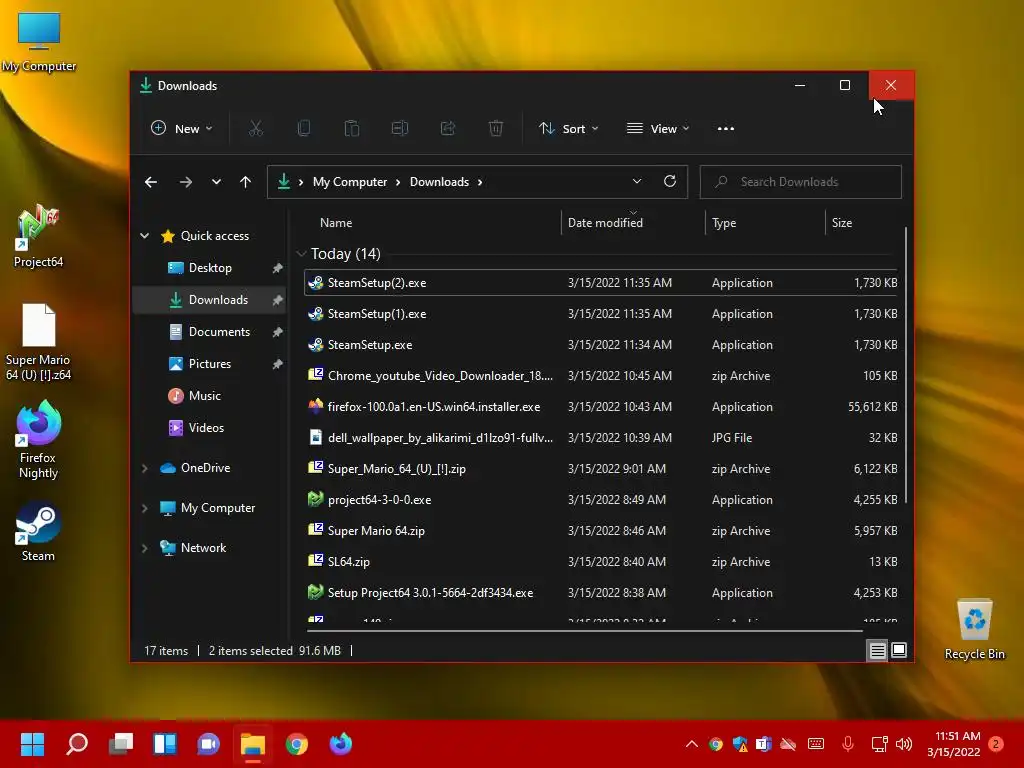Viewport: 1024px width, 768px height.
Task: Select Downloads in navigation pane
Action: pyautogui.click(x=210, y=300)
